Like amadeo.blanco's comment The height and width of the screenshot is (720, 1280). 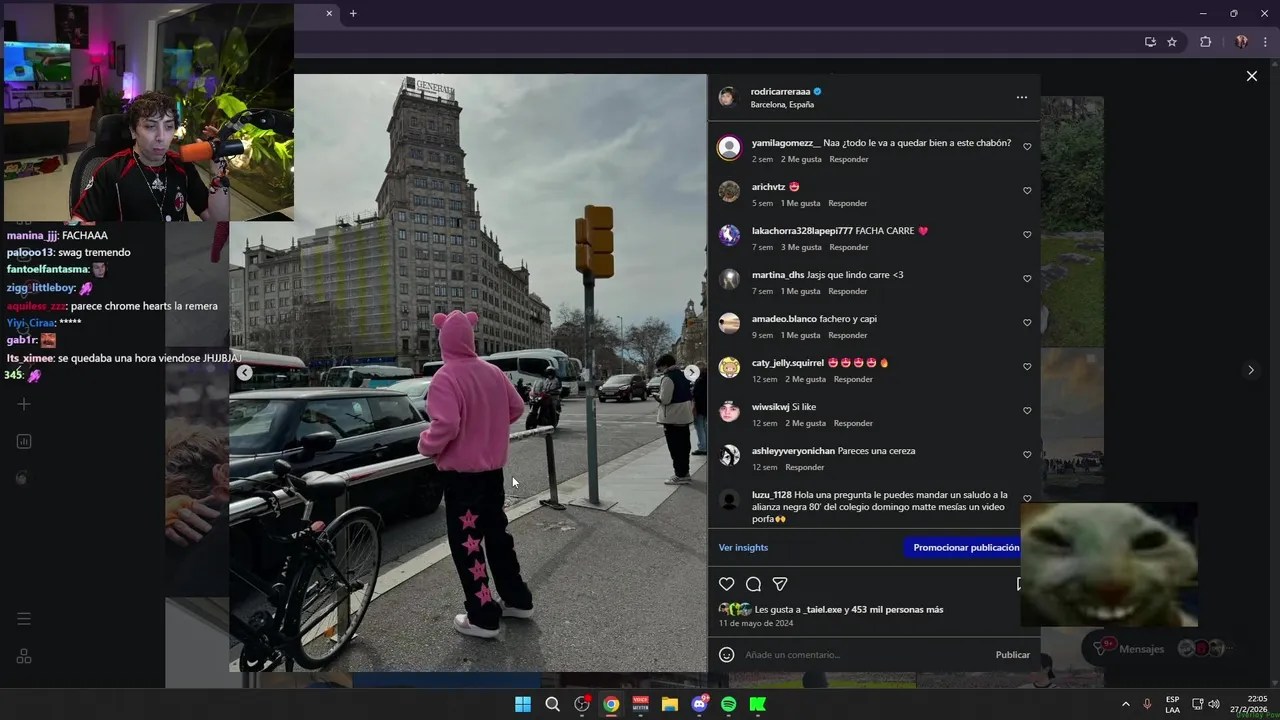point(1027,323)
